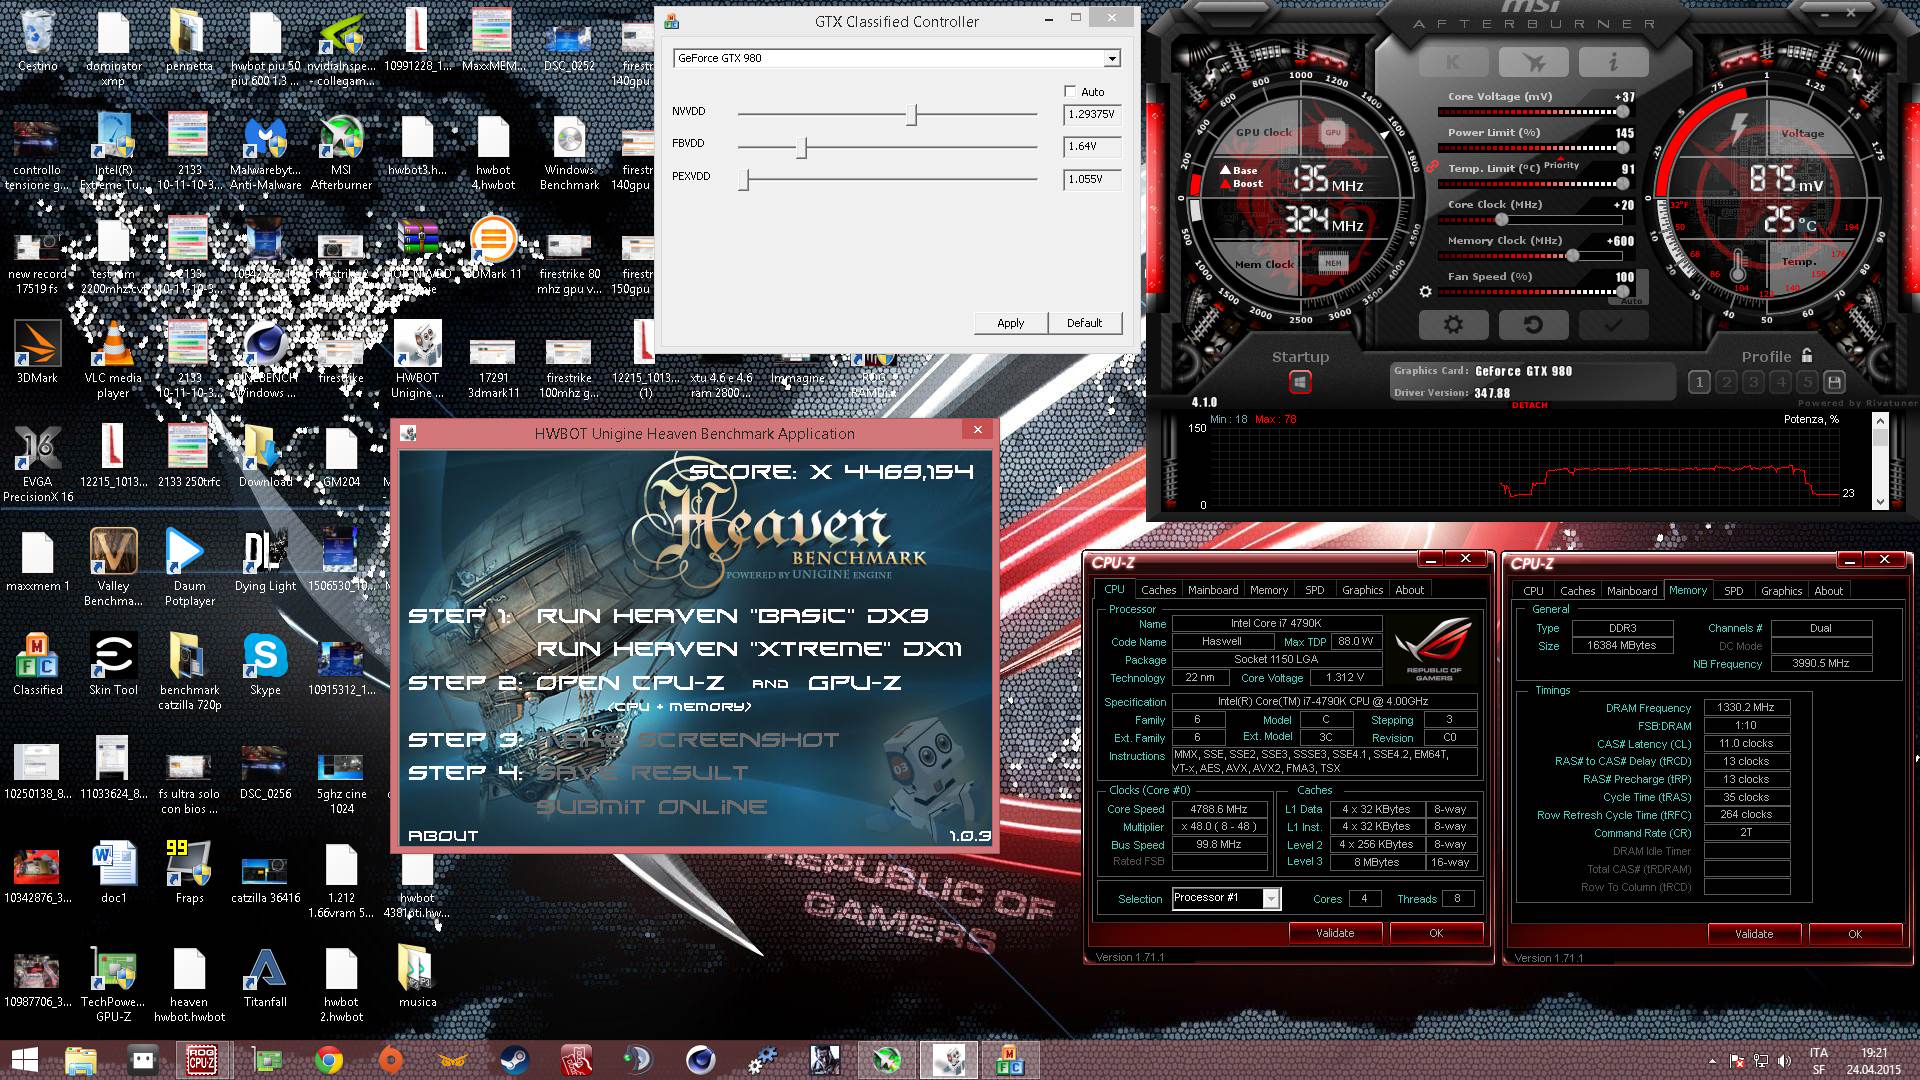The height and width of the screenshot is (1080, 1920).
Task: Click the NVVDD voltage slider handle
Action: pos(911,114)
